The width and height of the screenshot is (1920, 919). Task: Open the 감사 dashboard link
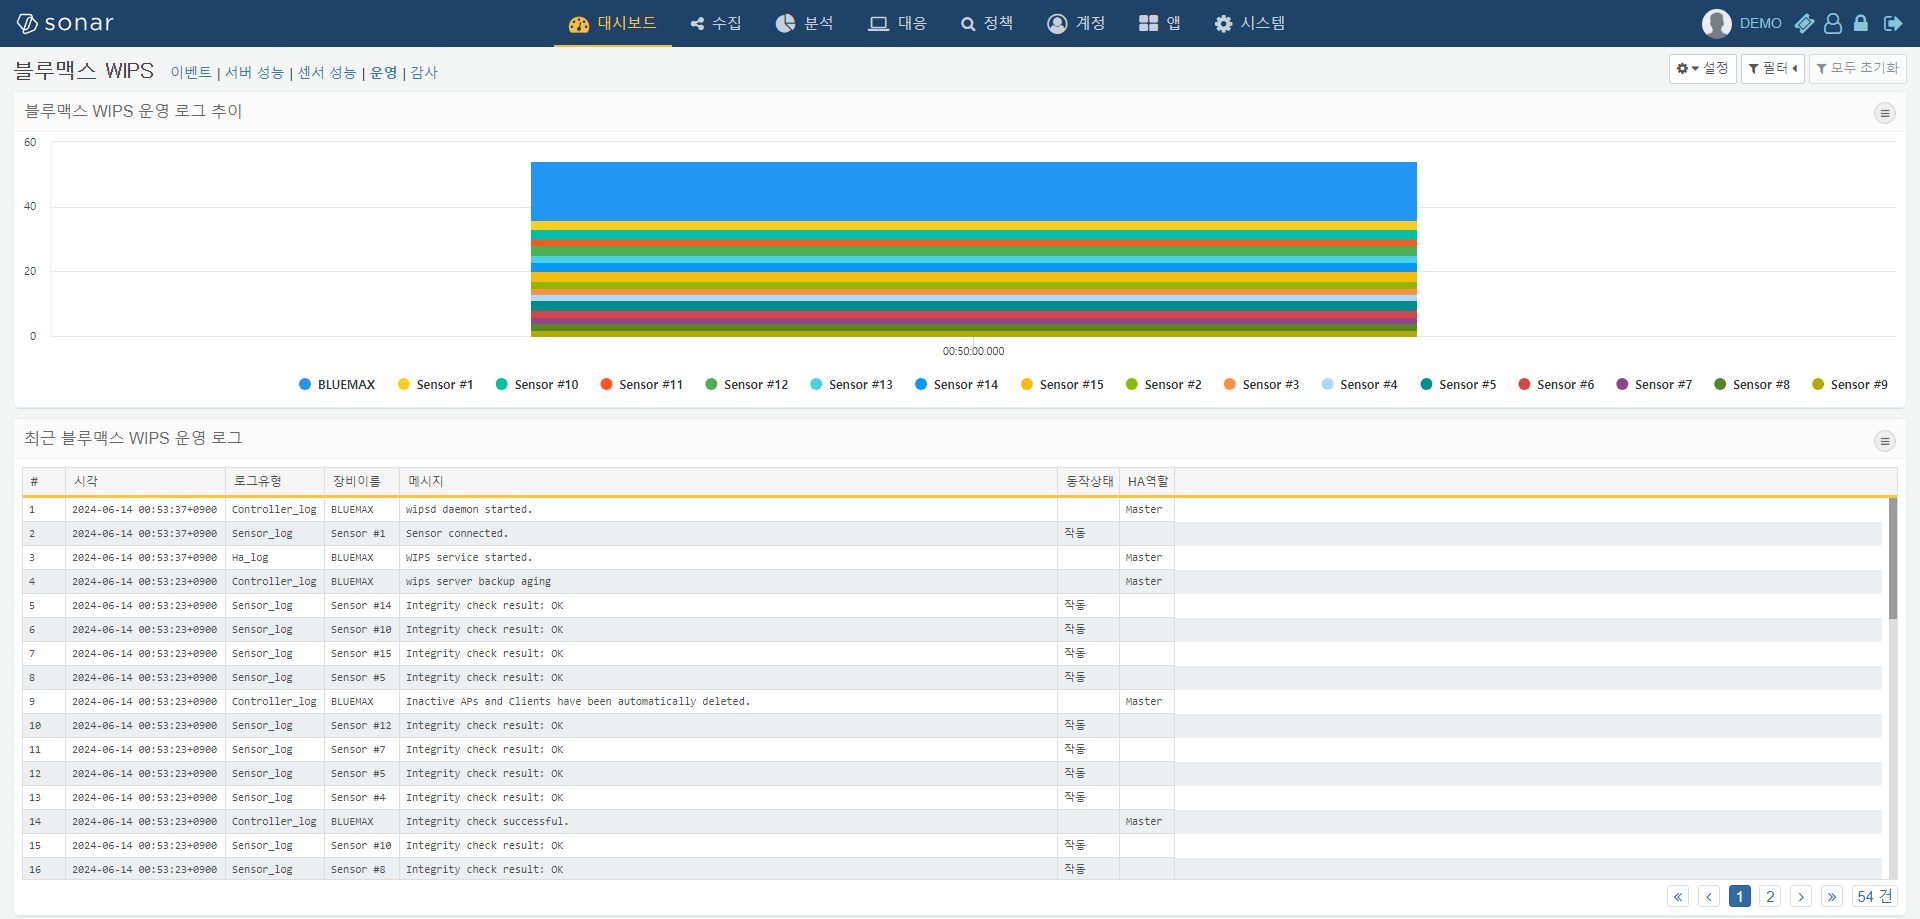424,72
